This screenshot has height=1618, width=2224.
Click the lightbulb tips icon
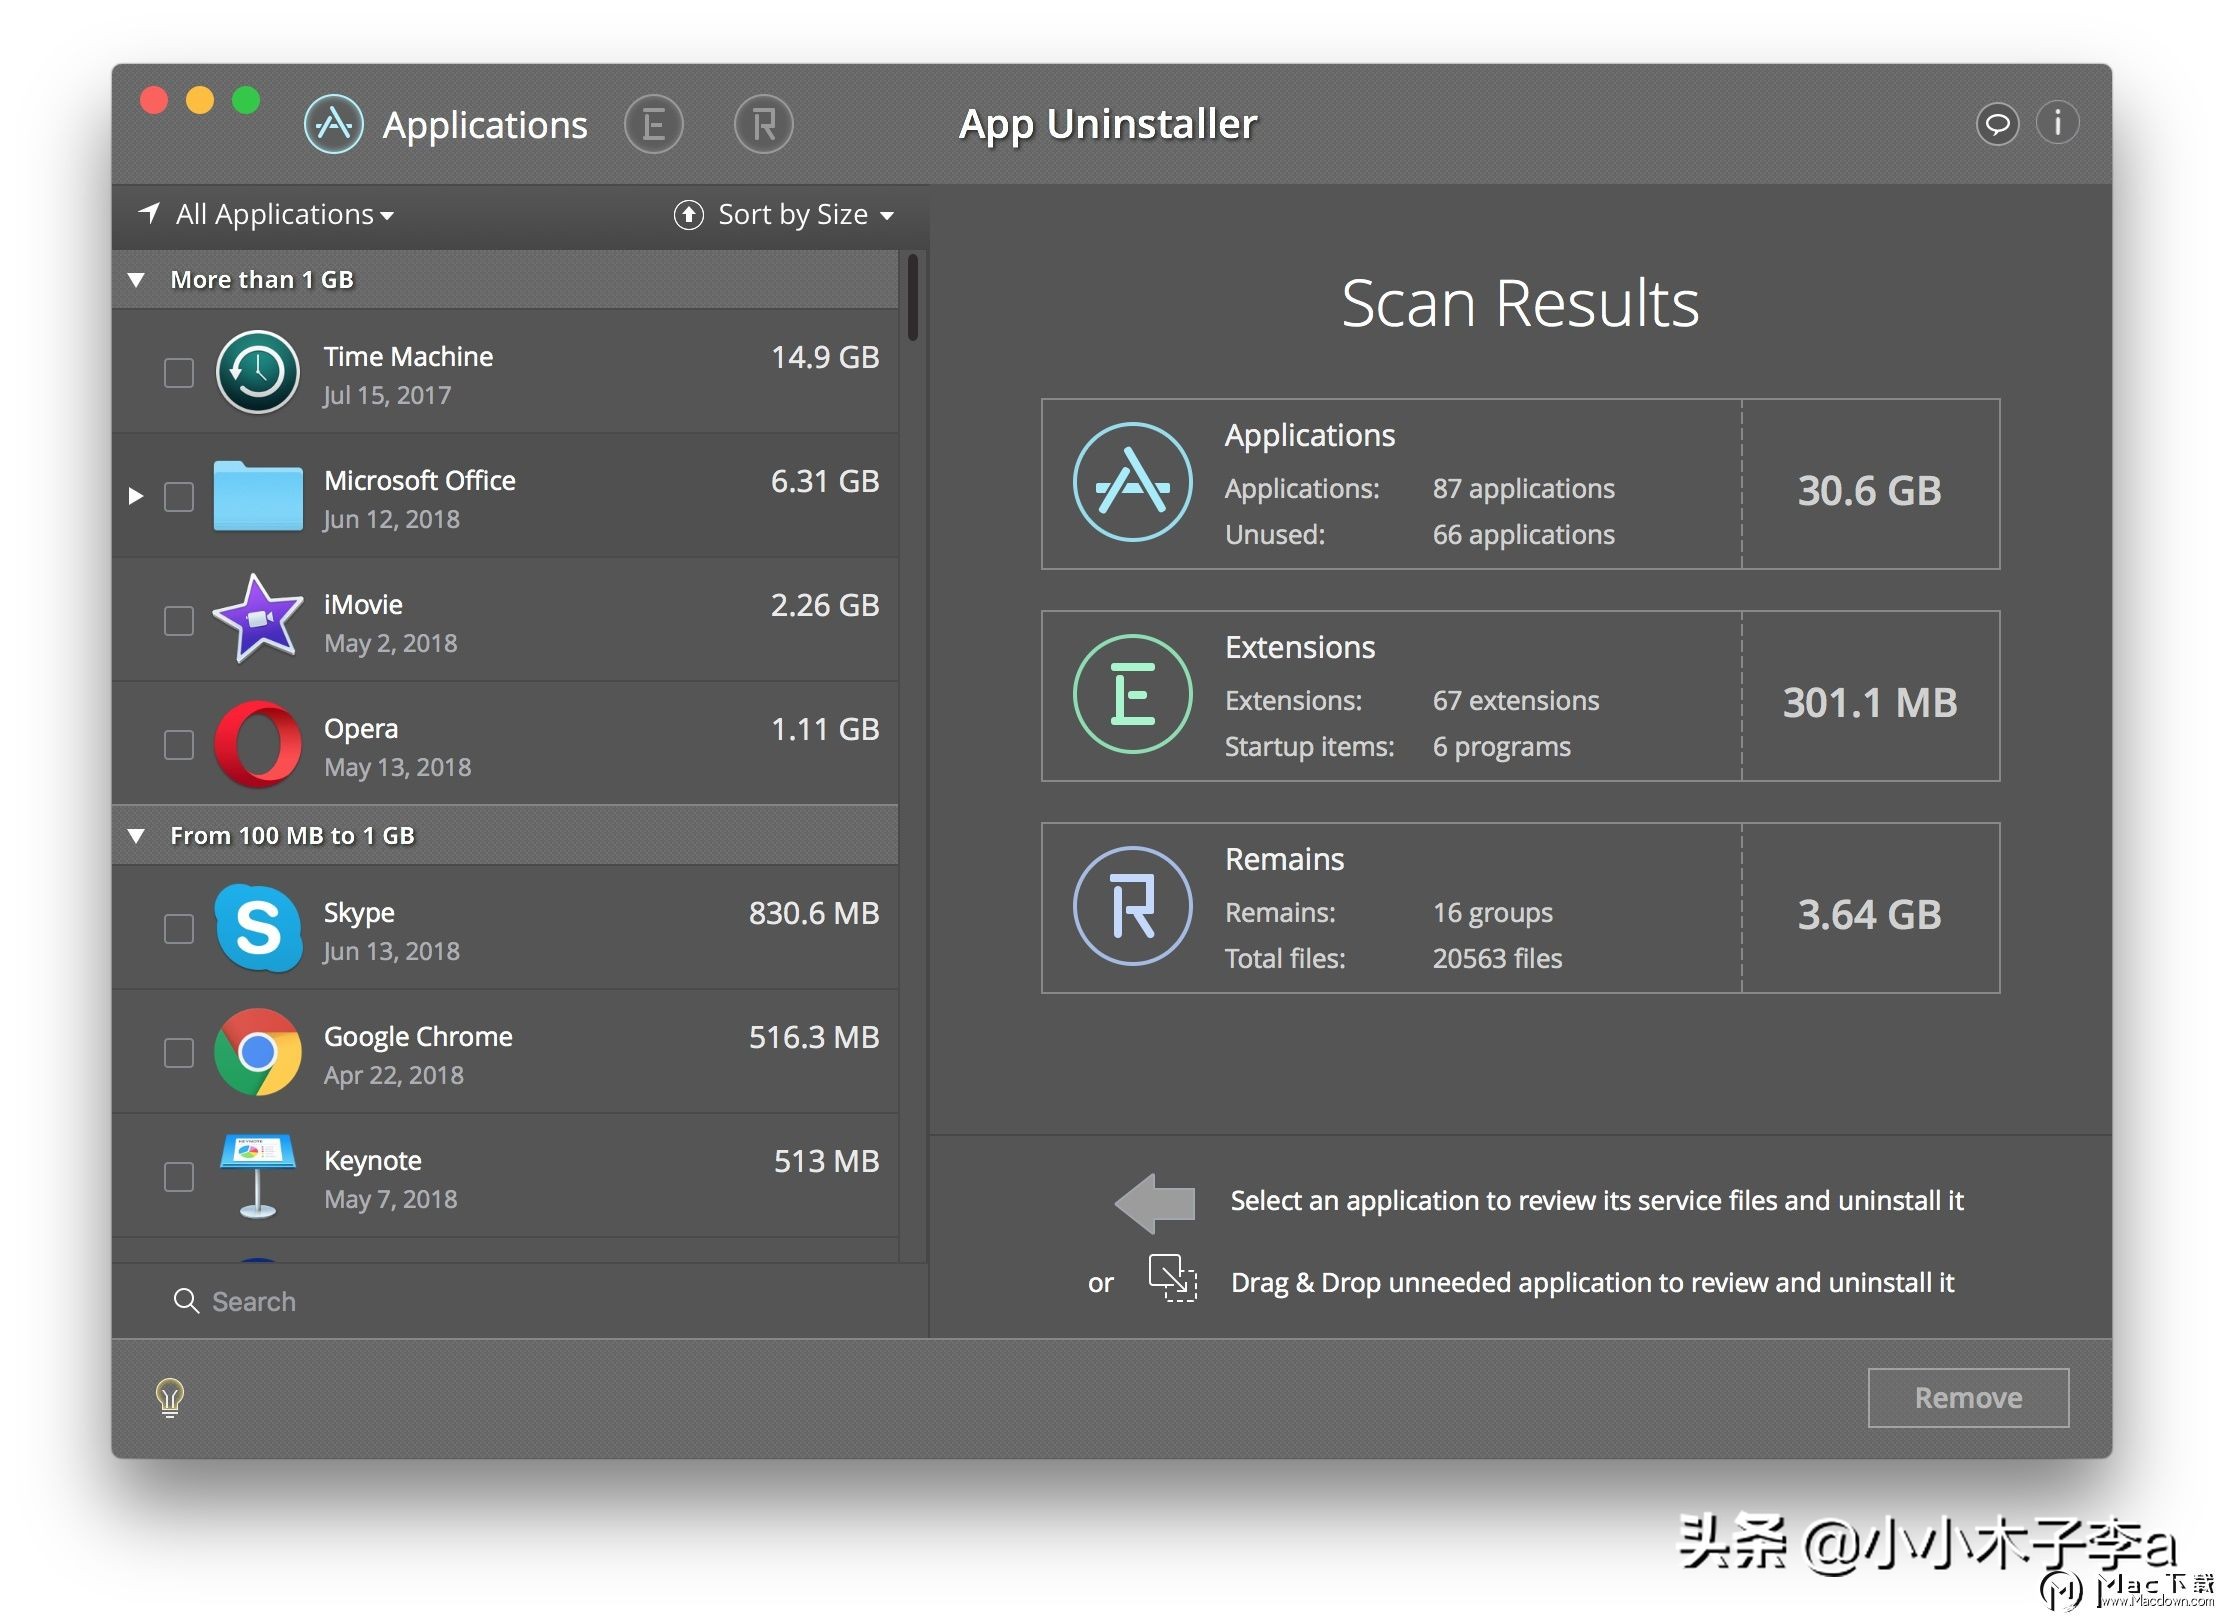[x=170, y=1397]
